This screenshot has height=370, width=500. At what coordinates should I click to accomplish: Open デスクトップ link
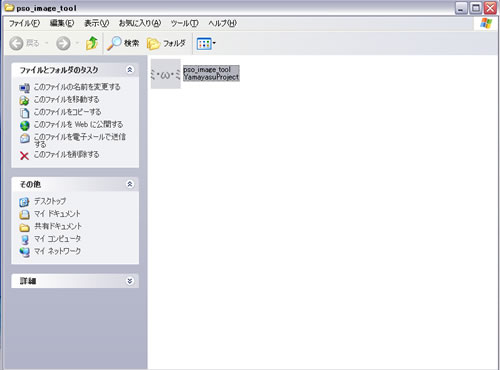[50, 201]
